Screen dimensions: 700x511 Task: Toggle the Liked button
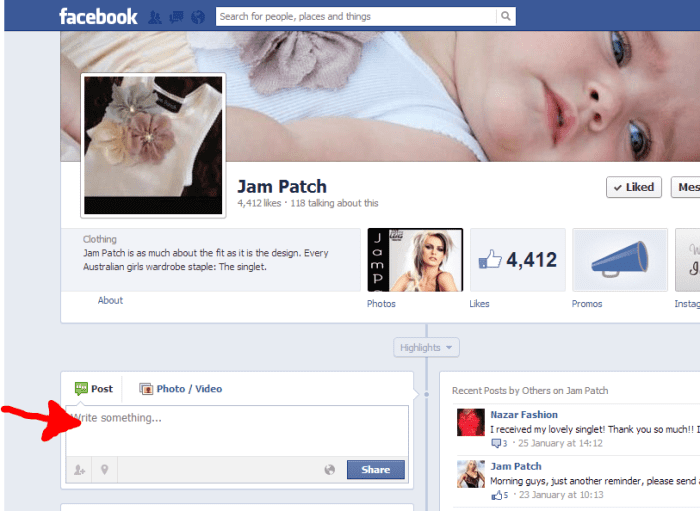pyautogui.click(x=634, y=187)
